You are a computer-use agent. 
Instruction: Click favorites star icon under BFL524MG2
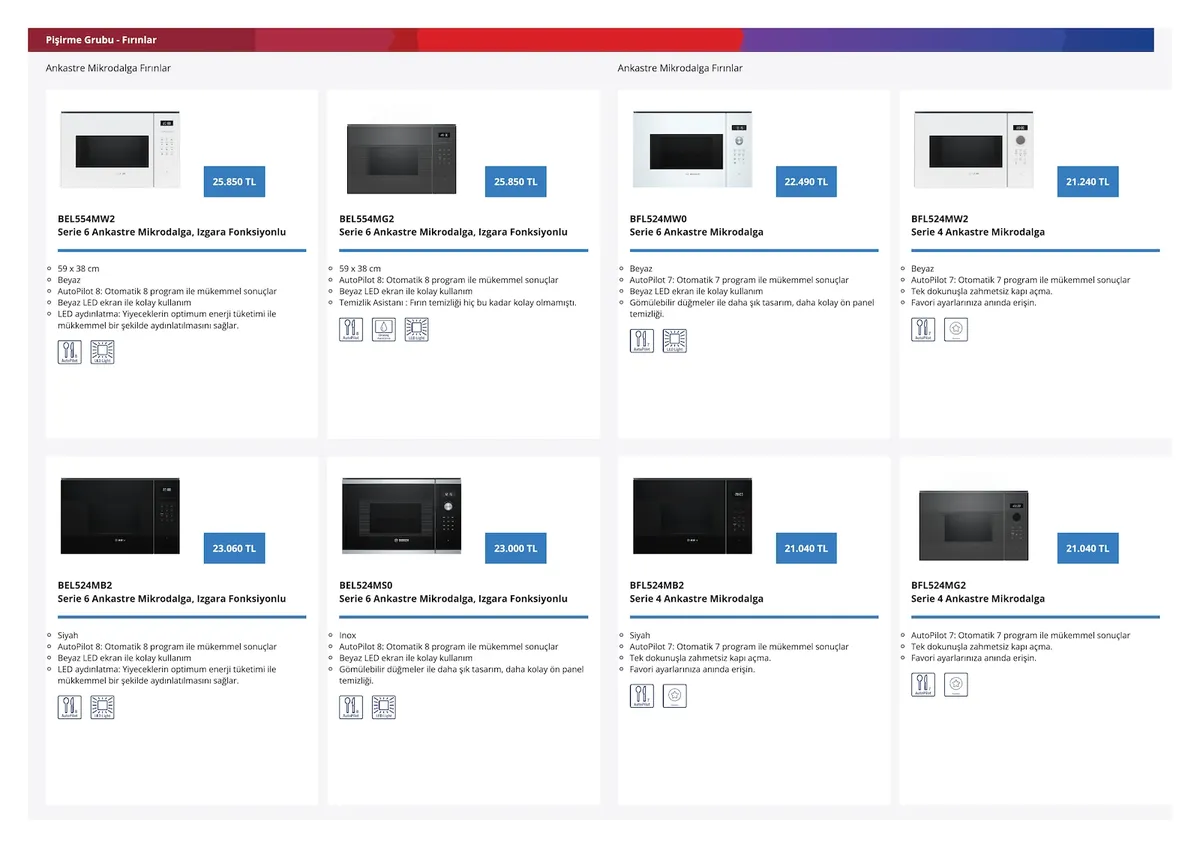coord(956,684)
